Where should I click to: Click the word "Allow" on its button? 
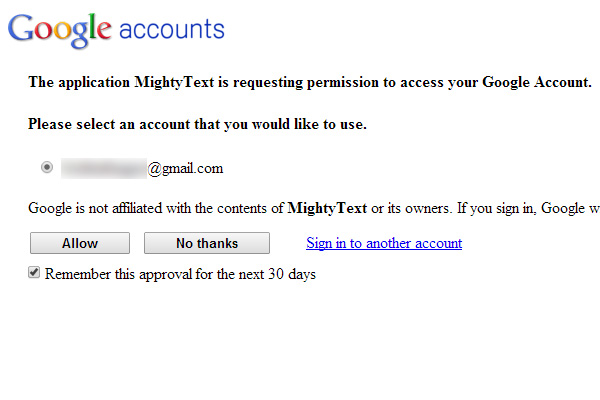pos(80,243)
